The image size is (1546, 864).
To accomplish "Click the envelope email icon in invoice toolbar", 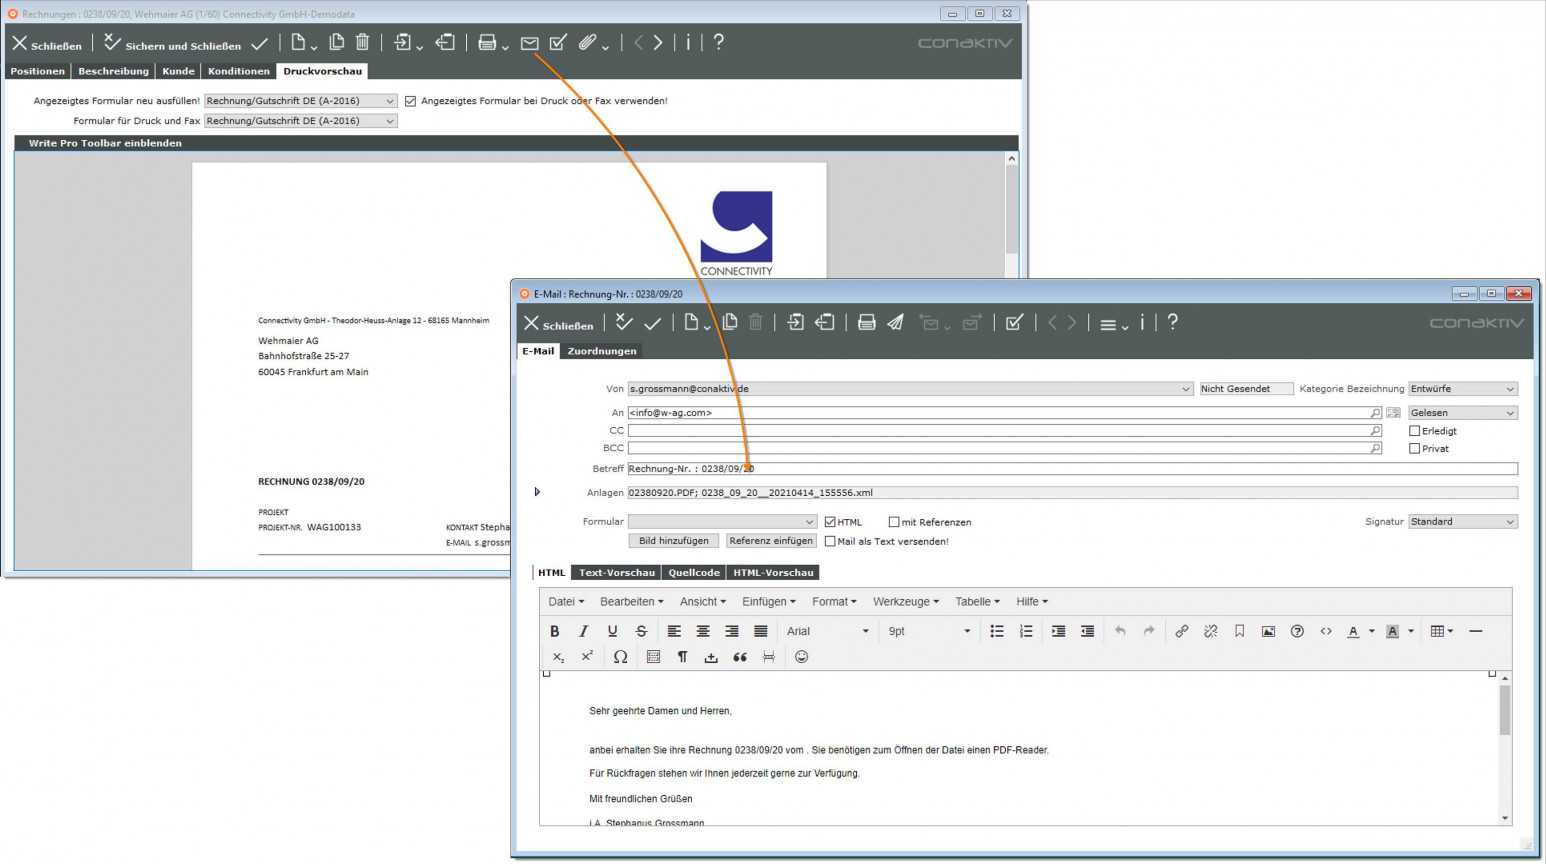I will (x=529, y=43).
